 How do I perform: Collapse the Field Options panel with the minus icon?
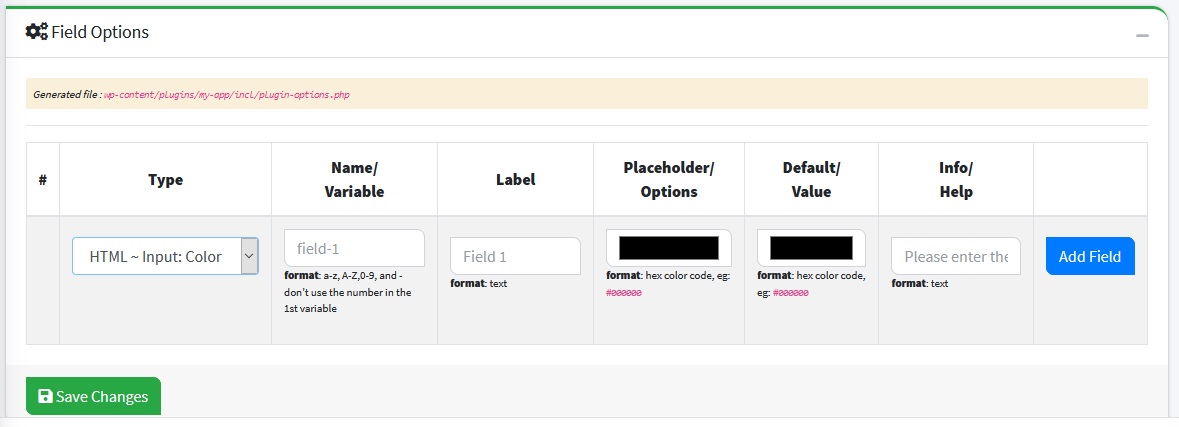pos(1142,35)
